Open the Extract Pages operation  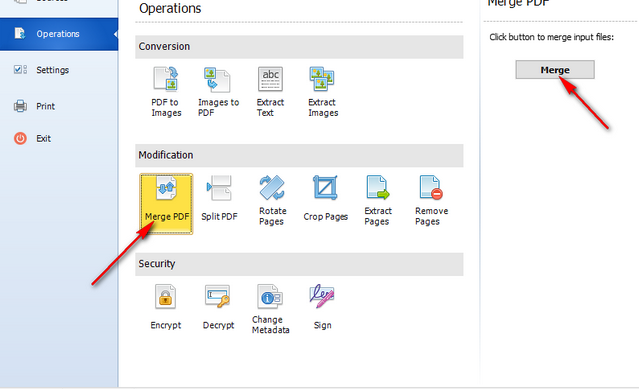click(x=378, y=200)
